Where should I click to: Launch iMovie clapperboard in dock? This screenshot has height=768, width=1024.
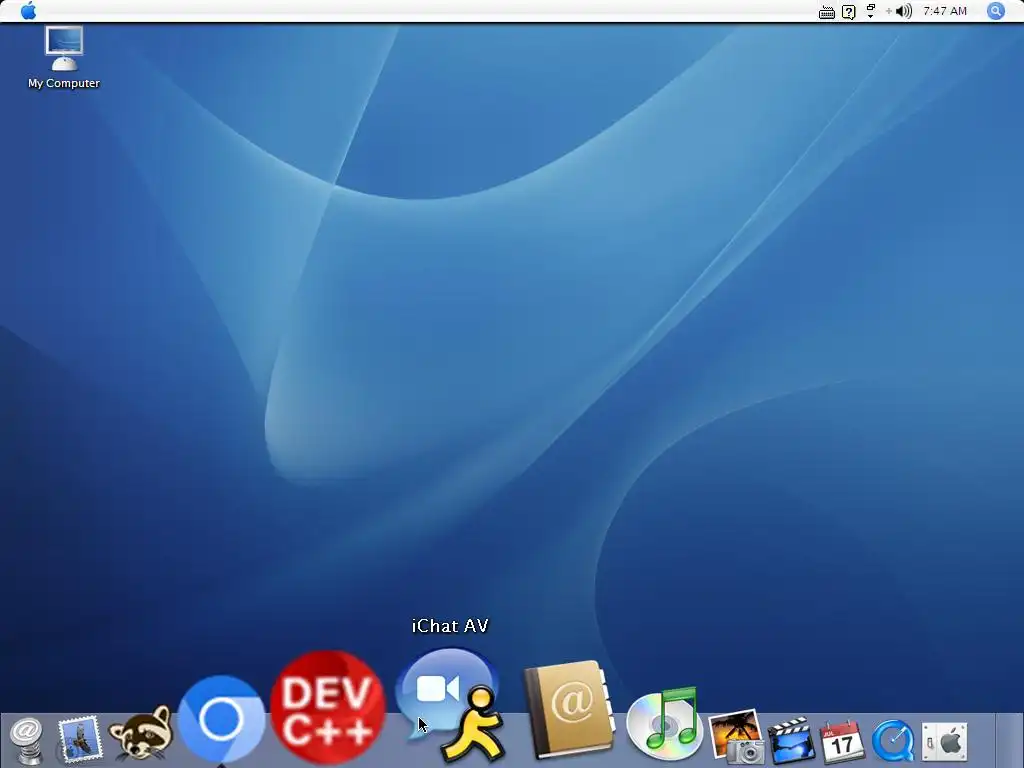(x=791, y=740)
